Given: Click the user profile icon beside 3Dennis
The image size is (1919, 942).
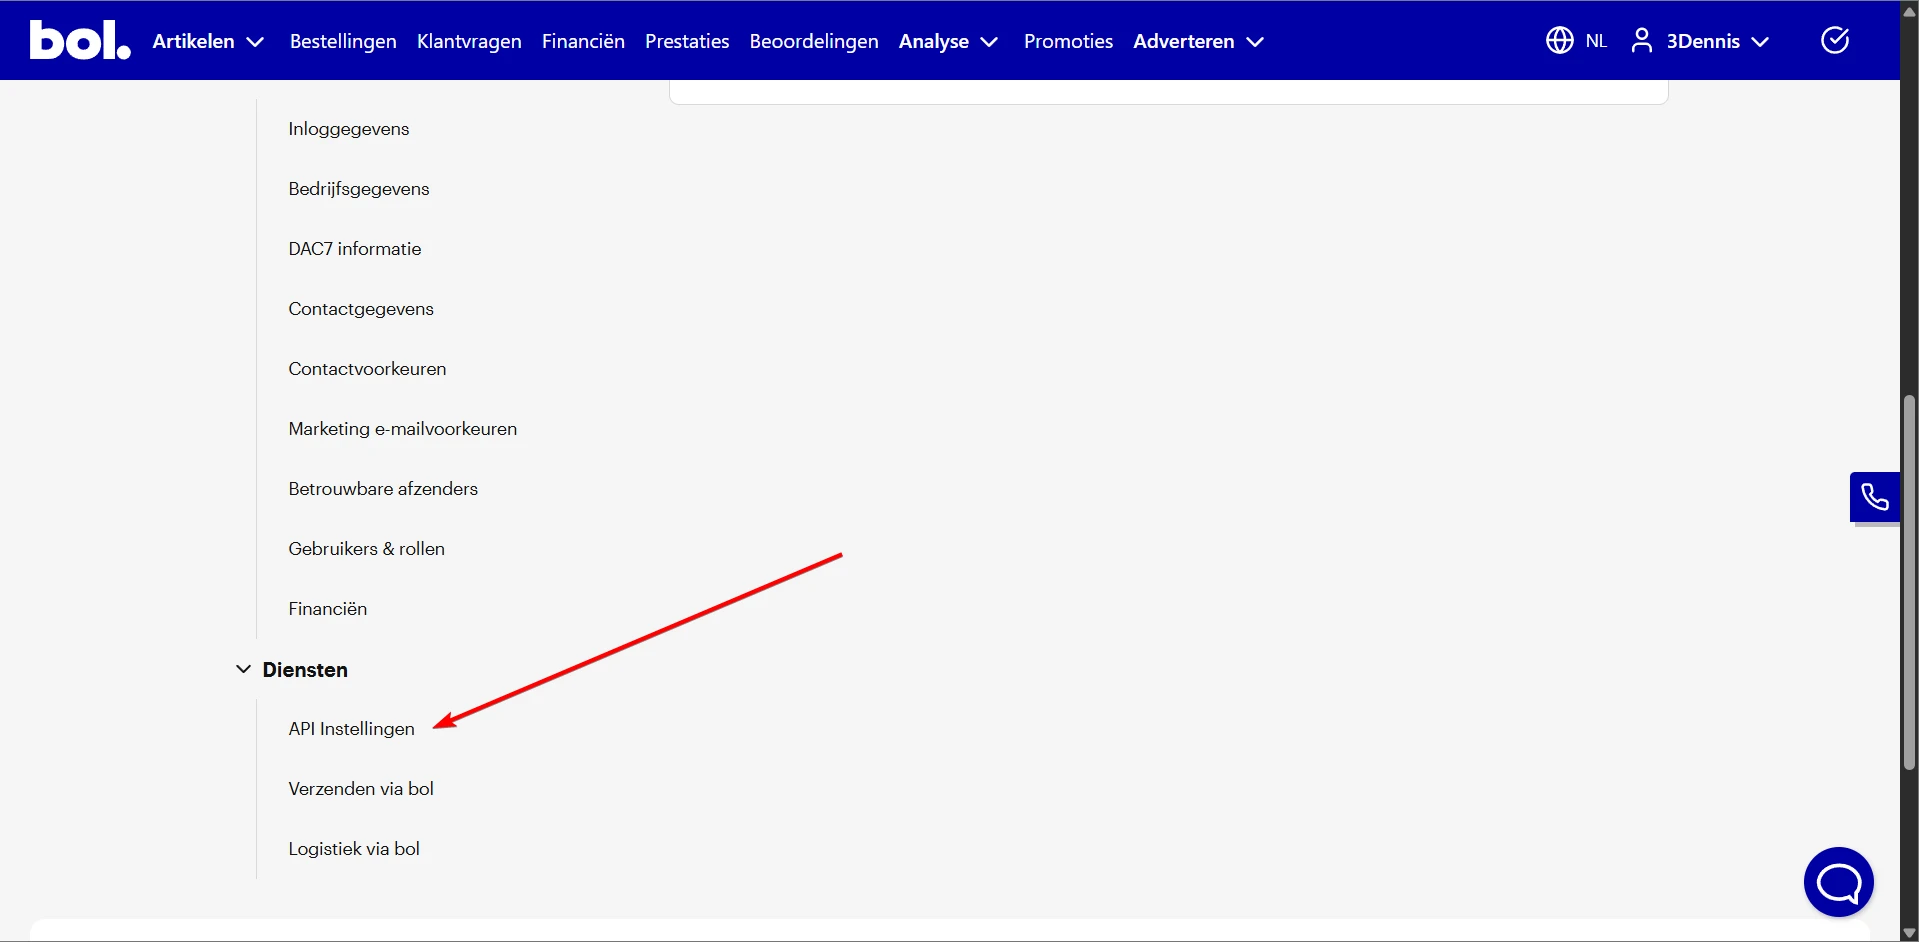Looking at the screenshot, I should [x=1641, y=40].
